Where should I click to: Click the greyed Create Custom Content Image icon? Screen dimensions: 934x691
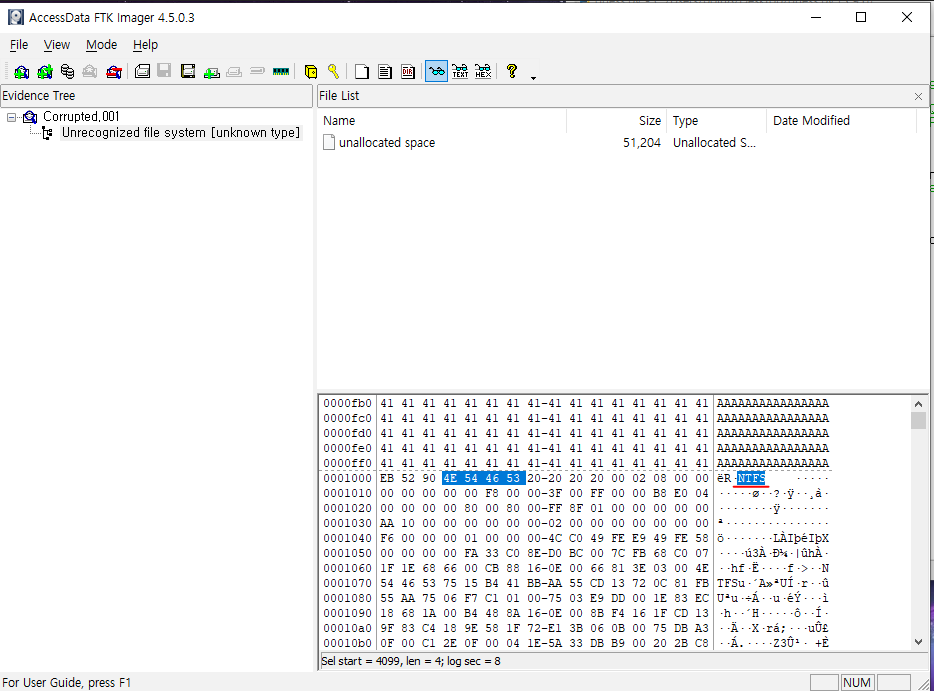[234, 71]
